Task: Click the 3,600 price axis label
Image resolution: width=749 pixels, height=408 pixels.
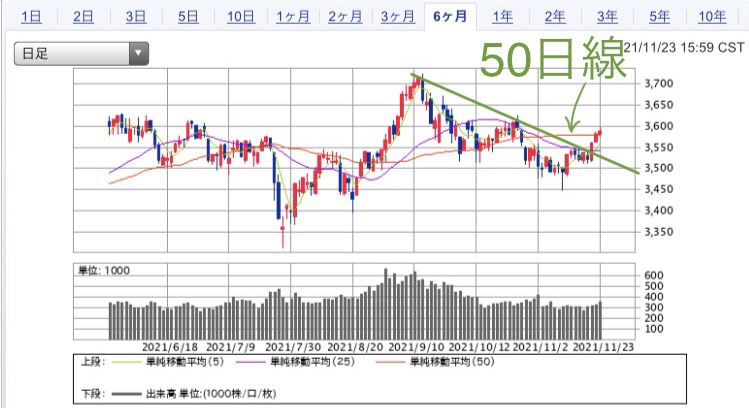Action: 659,126
